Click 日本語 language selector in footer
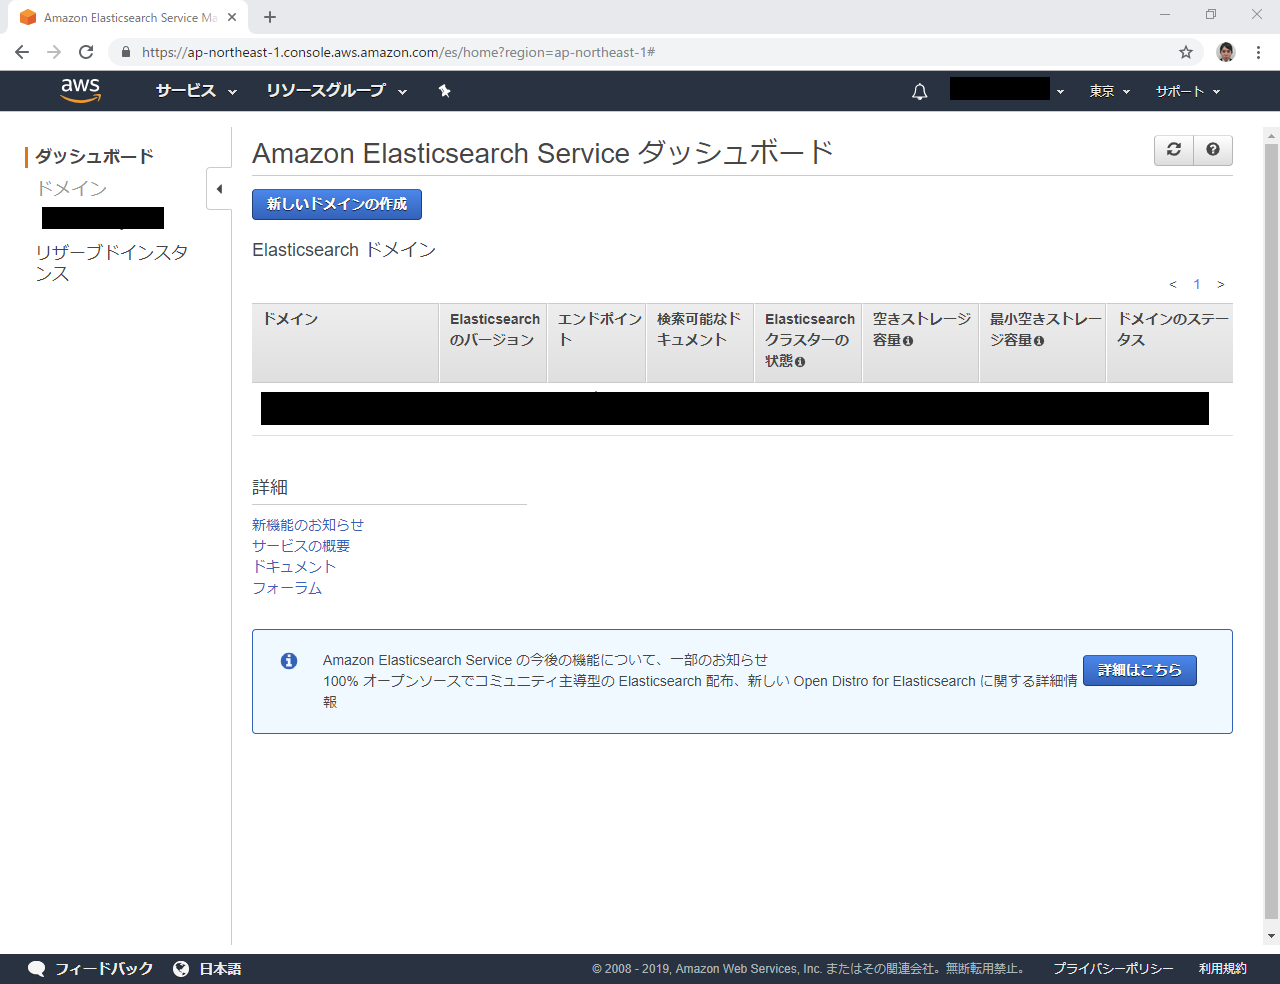 pos(220,969)
